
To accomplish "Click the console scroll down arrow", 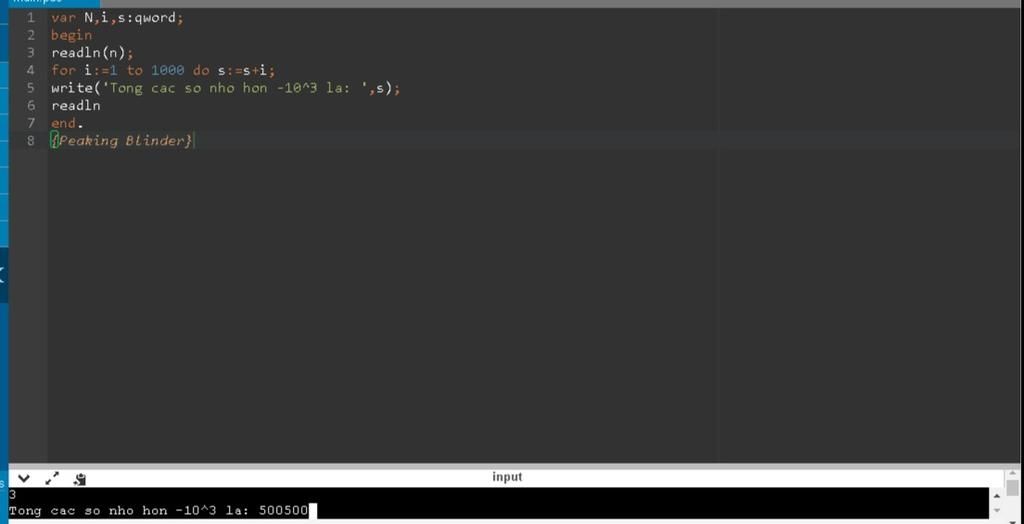I will 997,511.
